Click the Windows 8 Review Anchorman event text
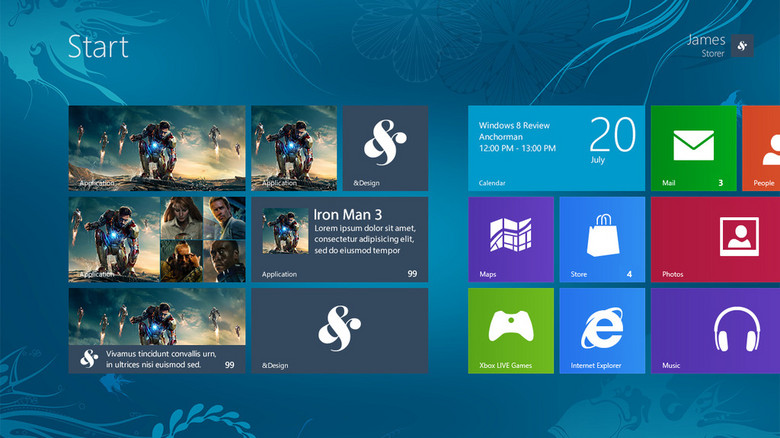 pos(514,131)
